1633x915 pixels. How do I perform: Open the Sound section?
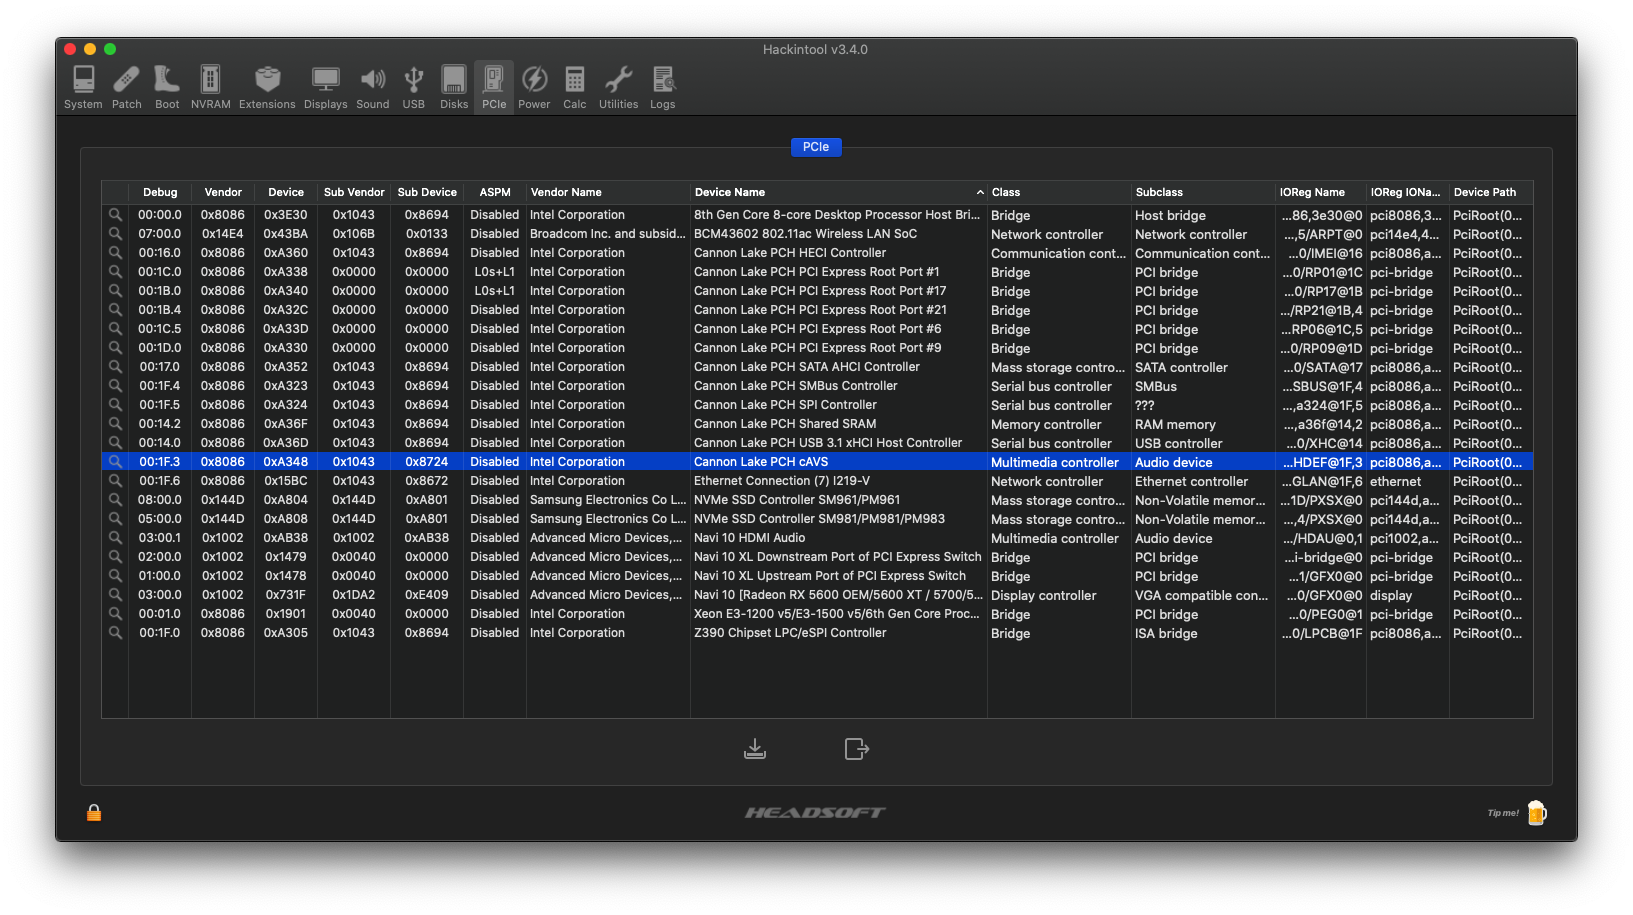[x=372, y=87]
